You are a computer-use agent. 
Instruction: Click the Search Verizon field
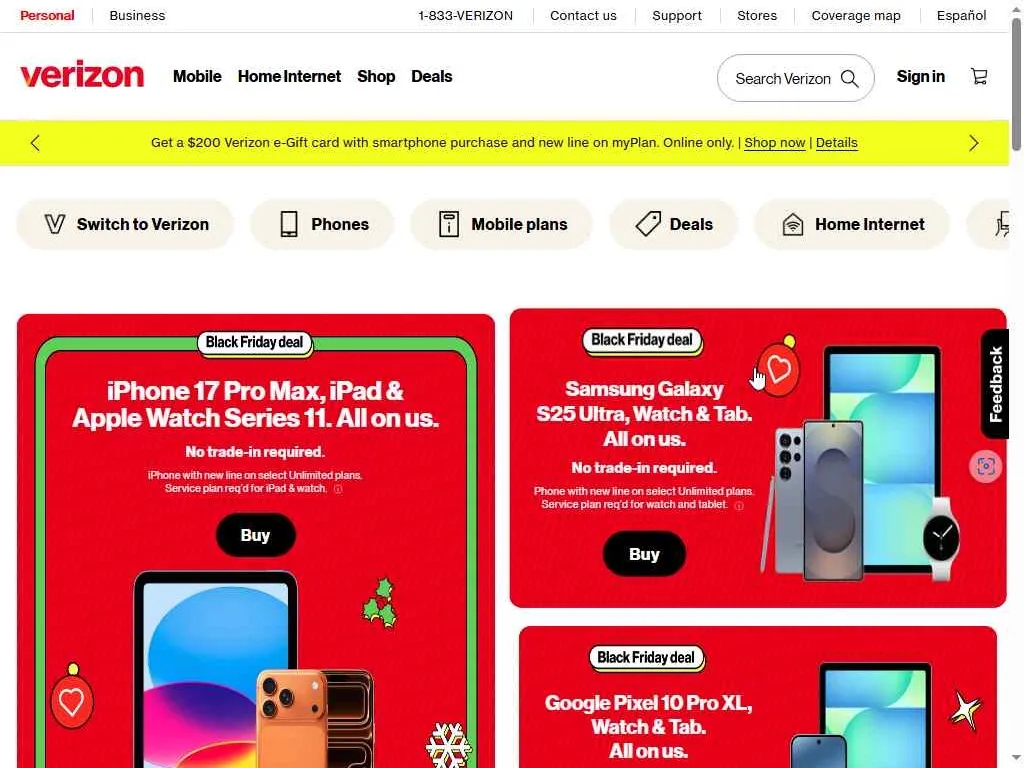(795, 78)
